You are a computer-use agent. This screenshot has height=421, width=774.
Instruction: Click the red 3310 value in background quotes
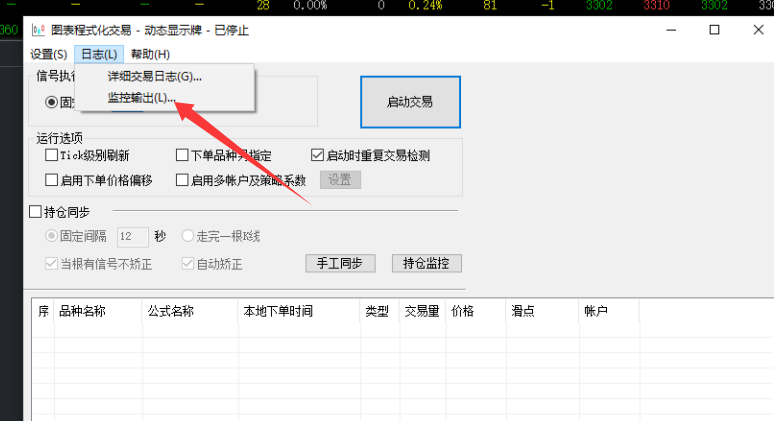point(656,5)
